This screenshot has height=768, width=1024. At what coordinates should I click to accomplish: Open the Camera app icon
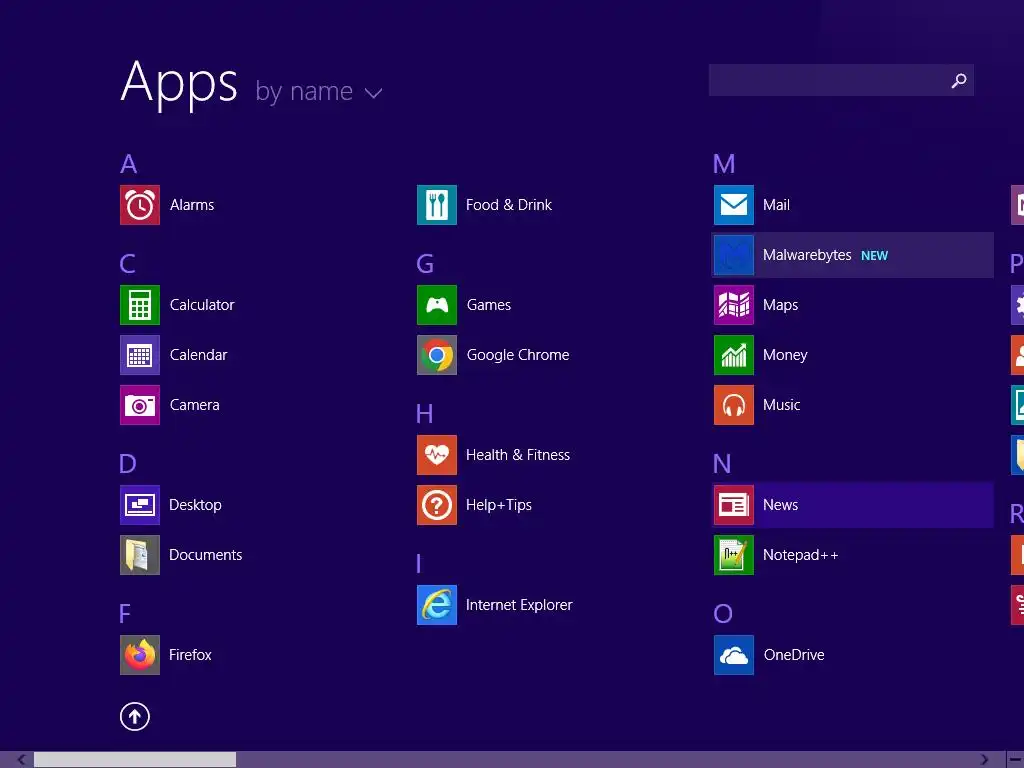[x=140, y=405]
